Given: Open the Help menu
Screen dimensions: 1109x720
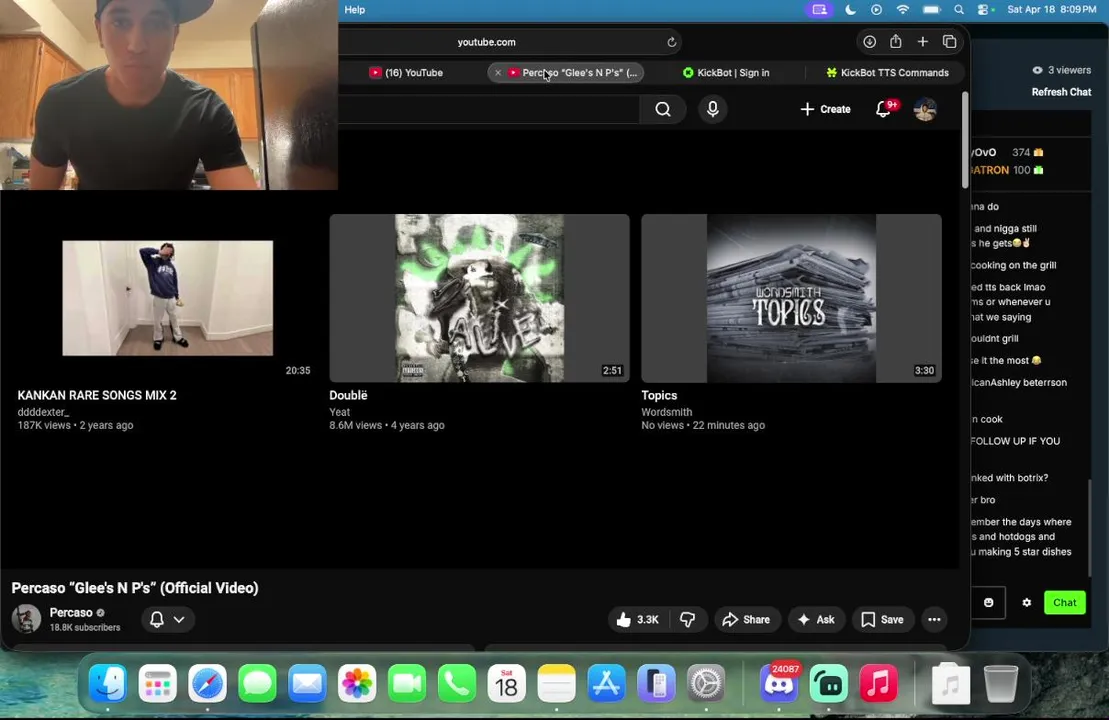Looking at the screenshot, I should click(354, 10).
